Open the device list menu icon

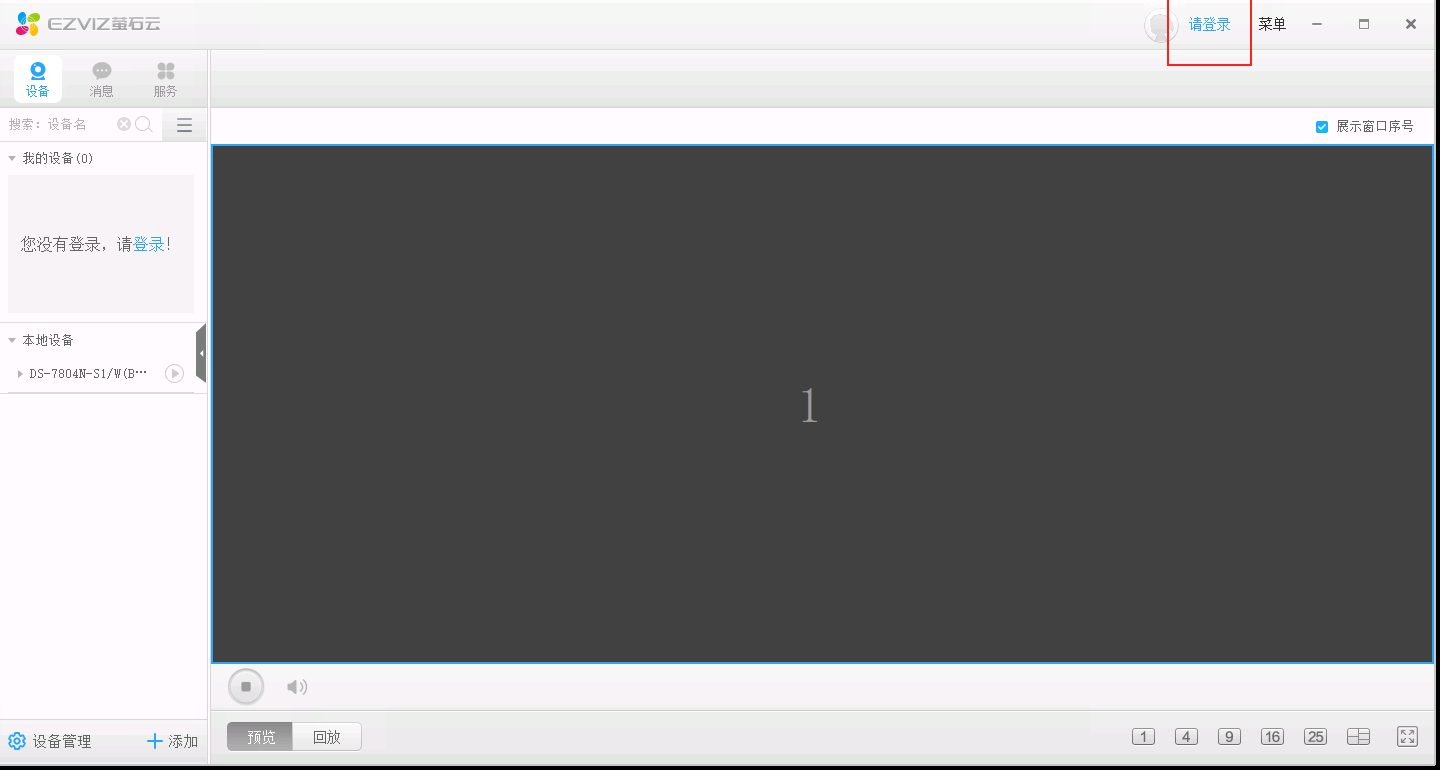coord(184,125)
